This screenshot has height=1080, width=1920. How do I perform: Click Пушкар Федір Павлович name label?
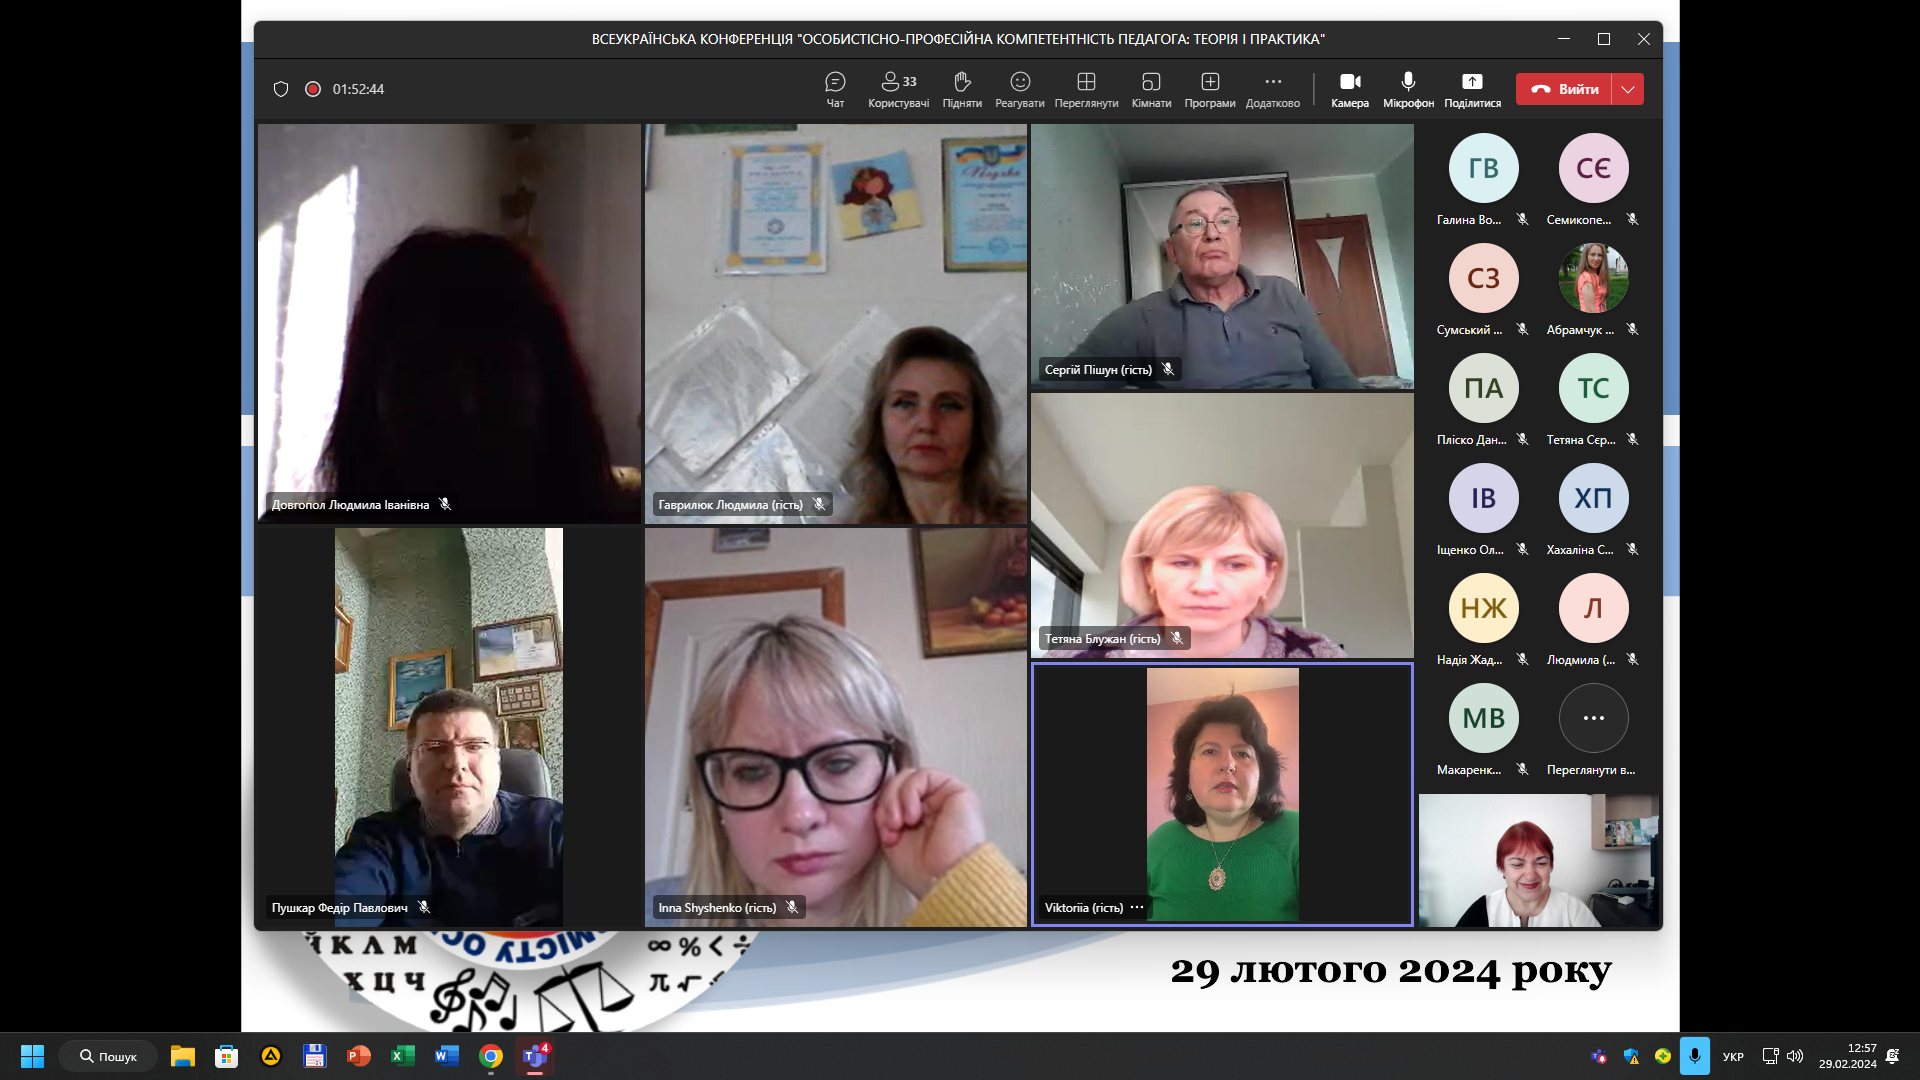click(339, 908)
